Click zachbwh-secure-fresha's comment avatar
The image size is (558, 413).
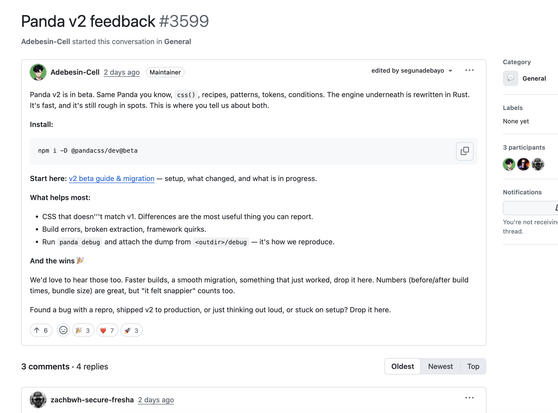pos(38,400)
